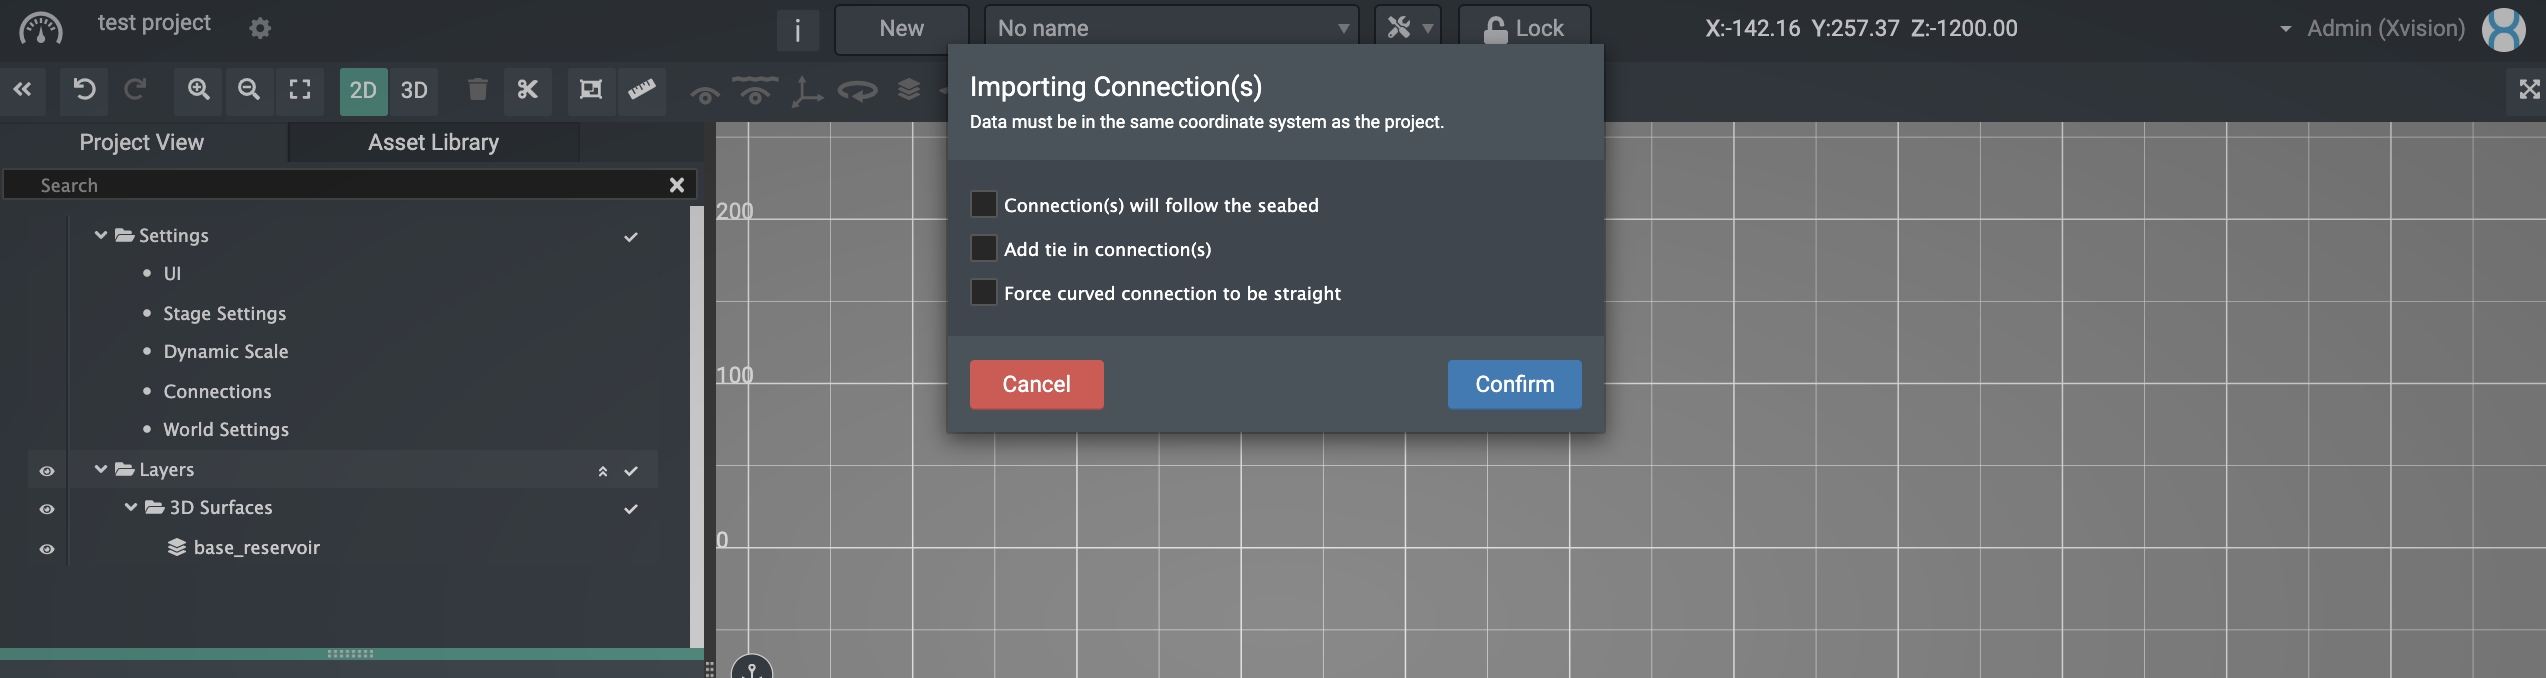
Task: Click the panel bottom resize grip
Action: pyautogui.click(x=350, y=654)
